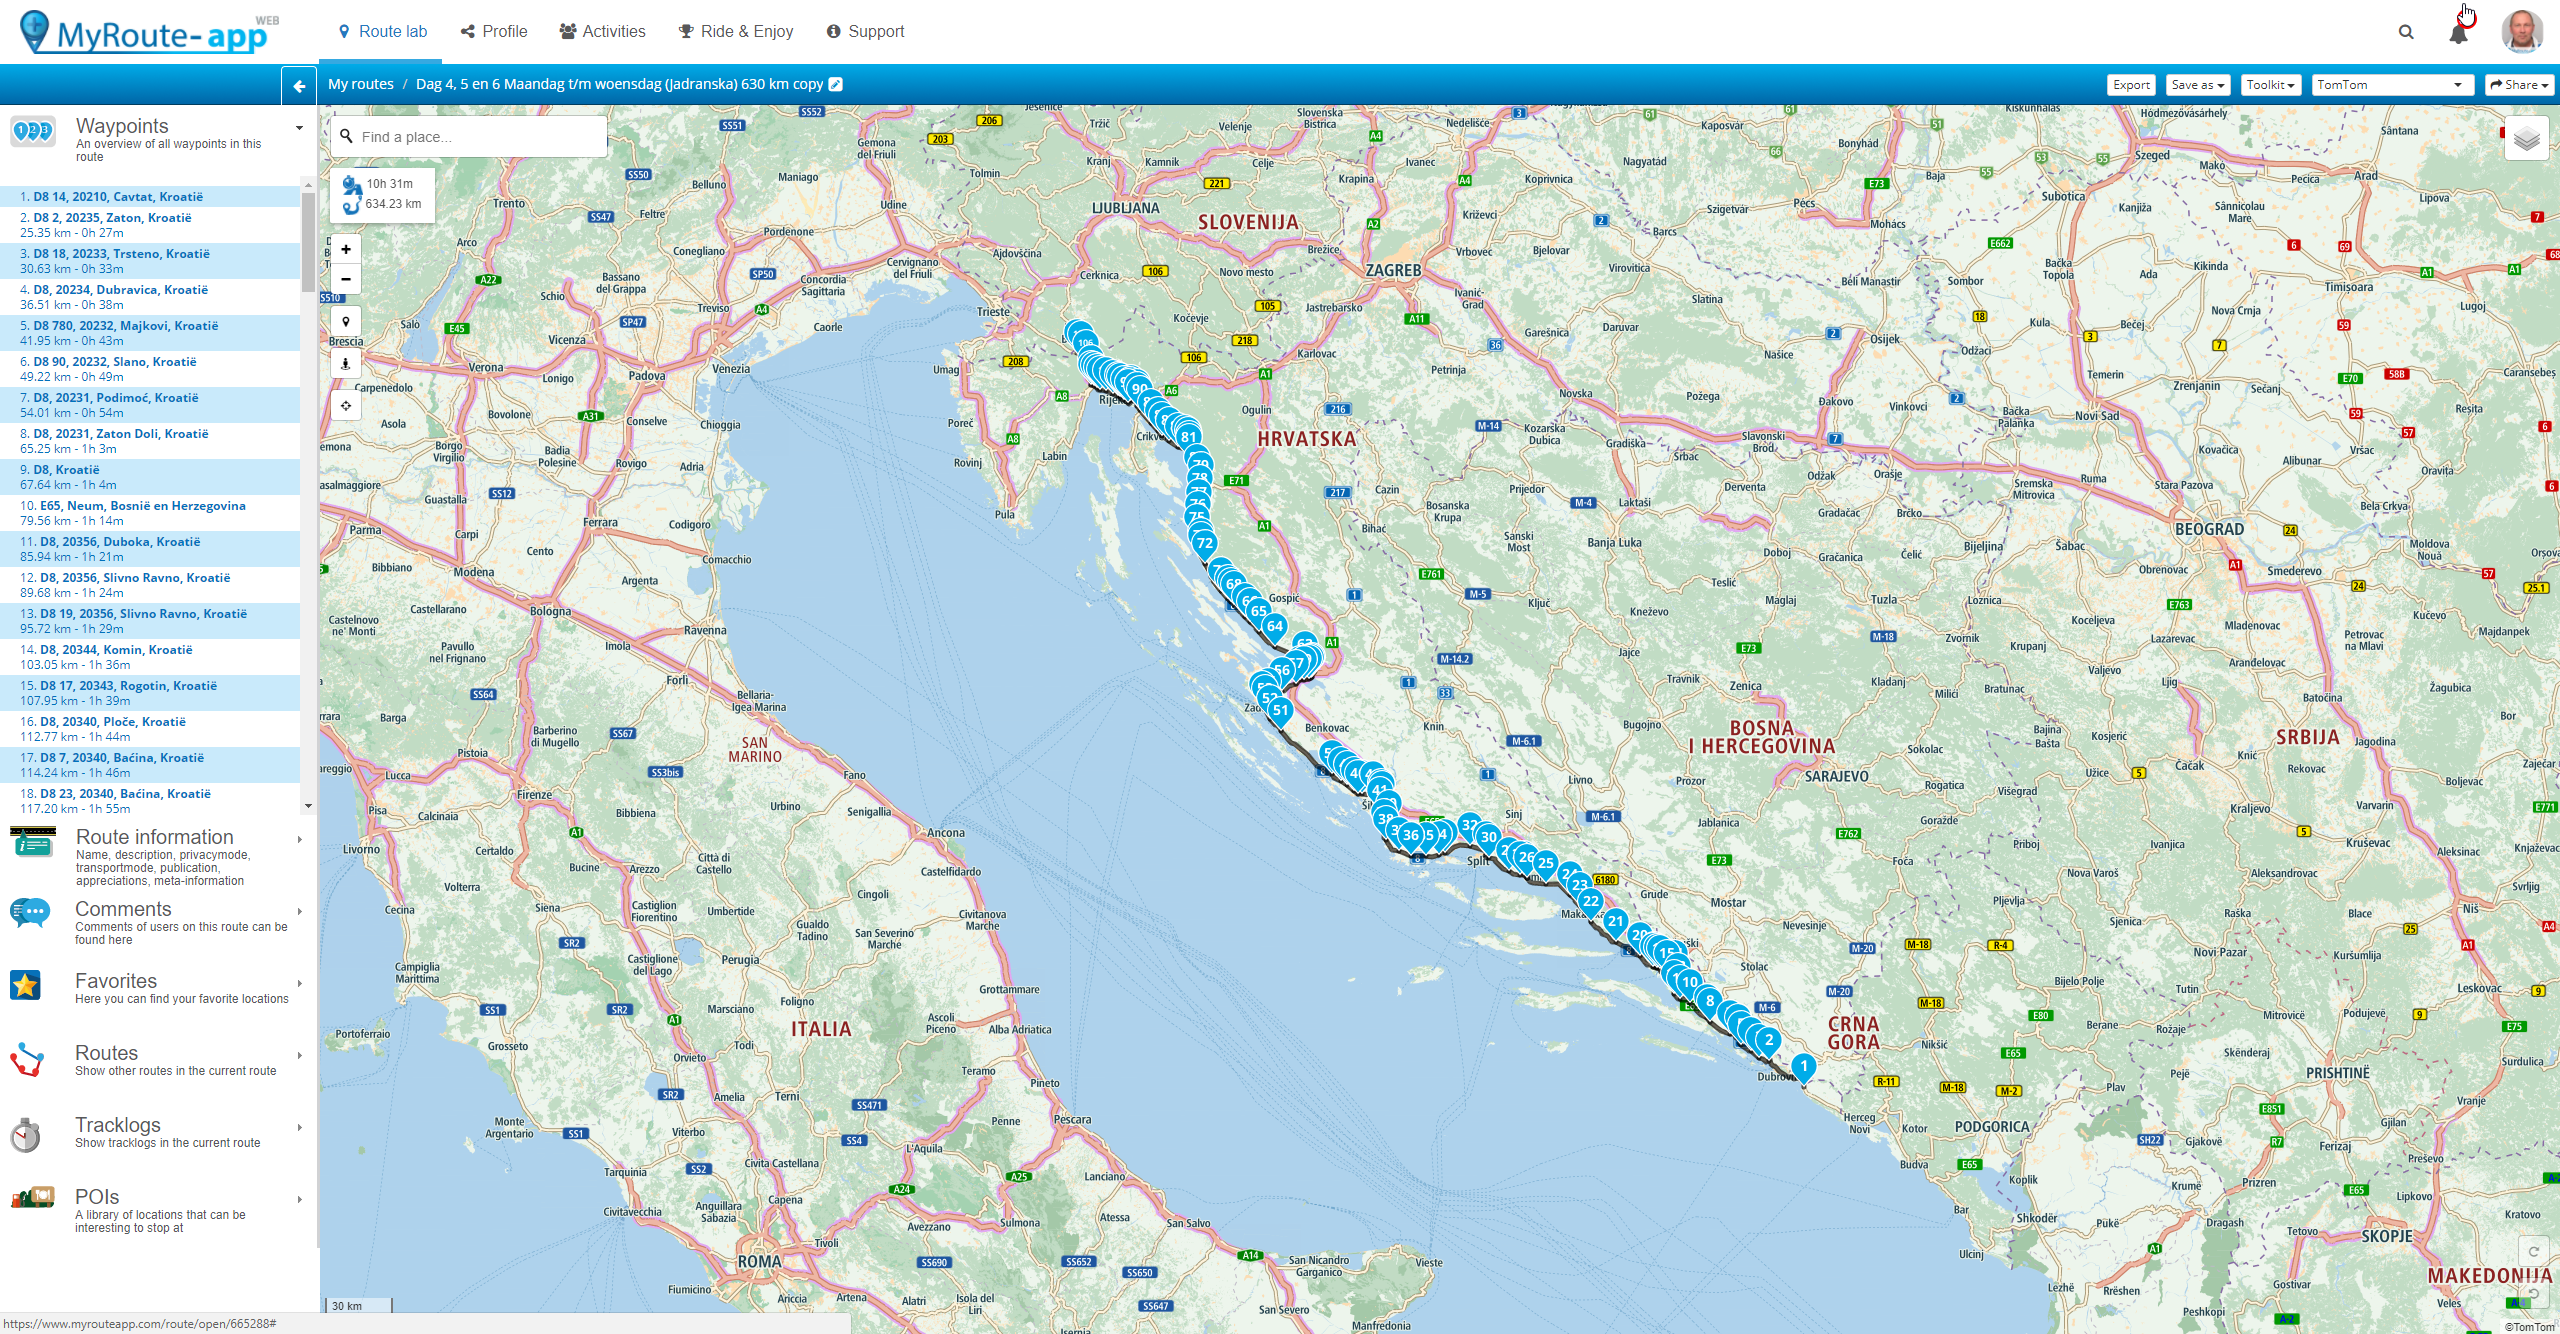The width and height of the screenshot is (2560, 1334).
Task: Open the TomTom map type dropdown
Action: click(x=2390, y=85)
